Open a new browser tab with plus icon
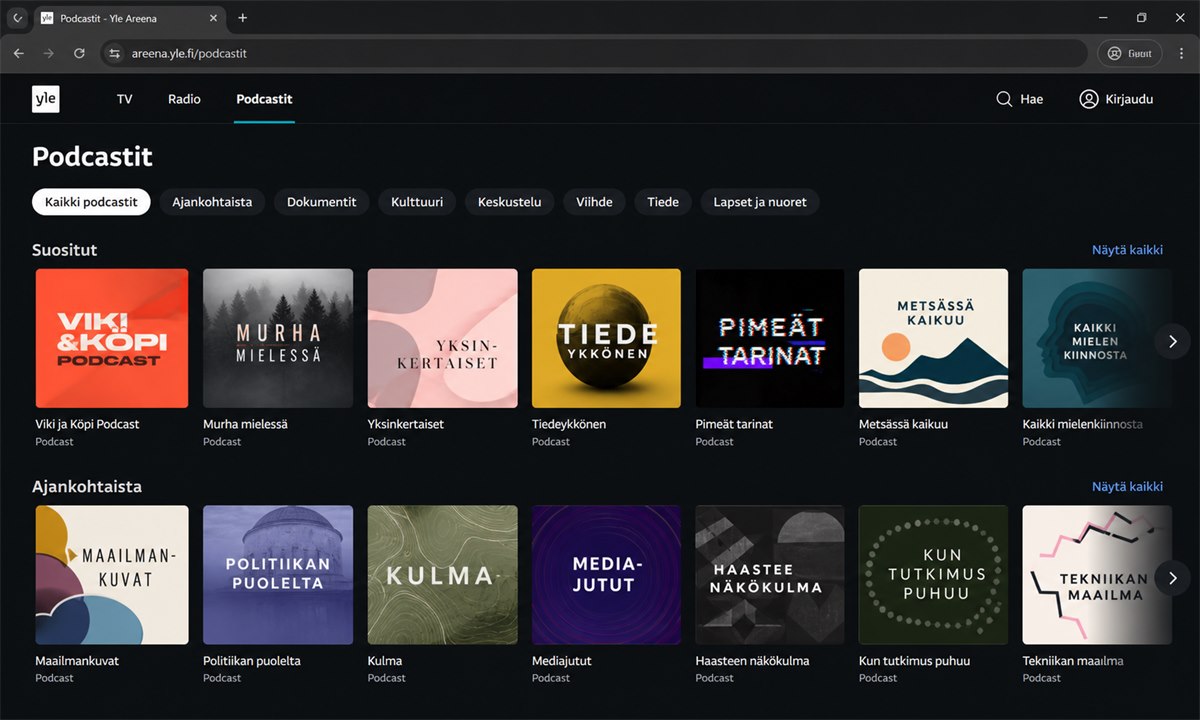Viewport: 1200px width, 720px height. click(x=242, y=18)
